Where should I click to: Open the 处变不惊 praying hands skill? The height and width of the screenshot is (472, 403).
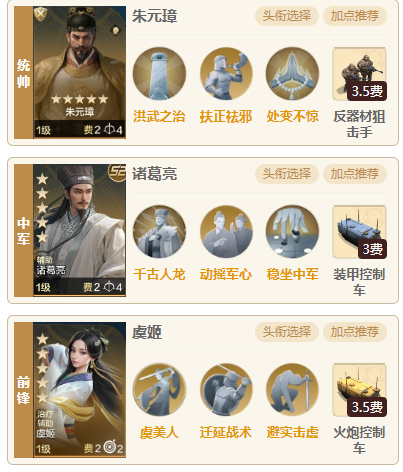click(292, 73)
